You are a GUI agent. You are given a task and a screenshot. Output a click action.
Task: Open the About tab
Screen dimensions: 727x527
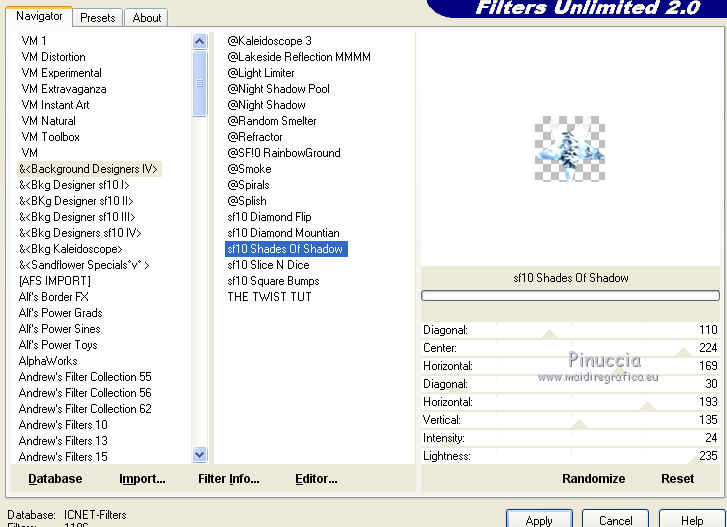pos(147,18)
